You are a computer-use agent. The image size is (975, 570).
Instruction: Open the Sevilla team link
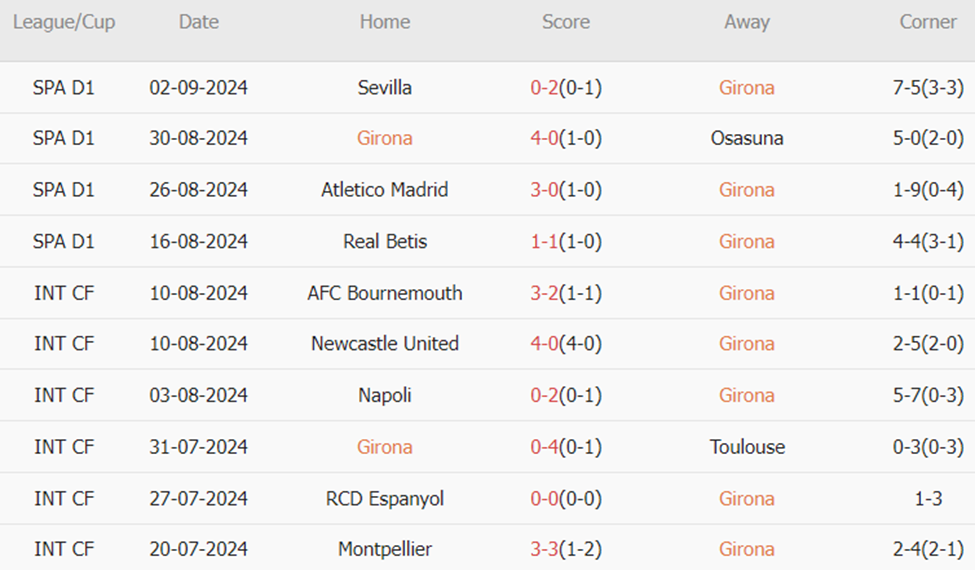[x=385, y=88]
